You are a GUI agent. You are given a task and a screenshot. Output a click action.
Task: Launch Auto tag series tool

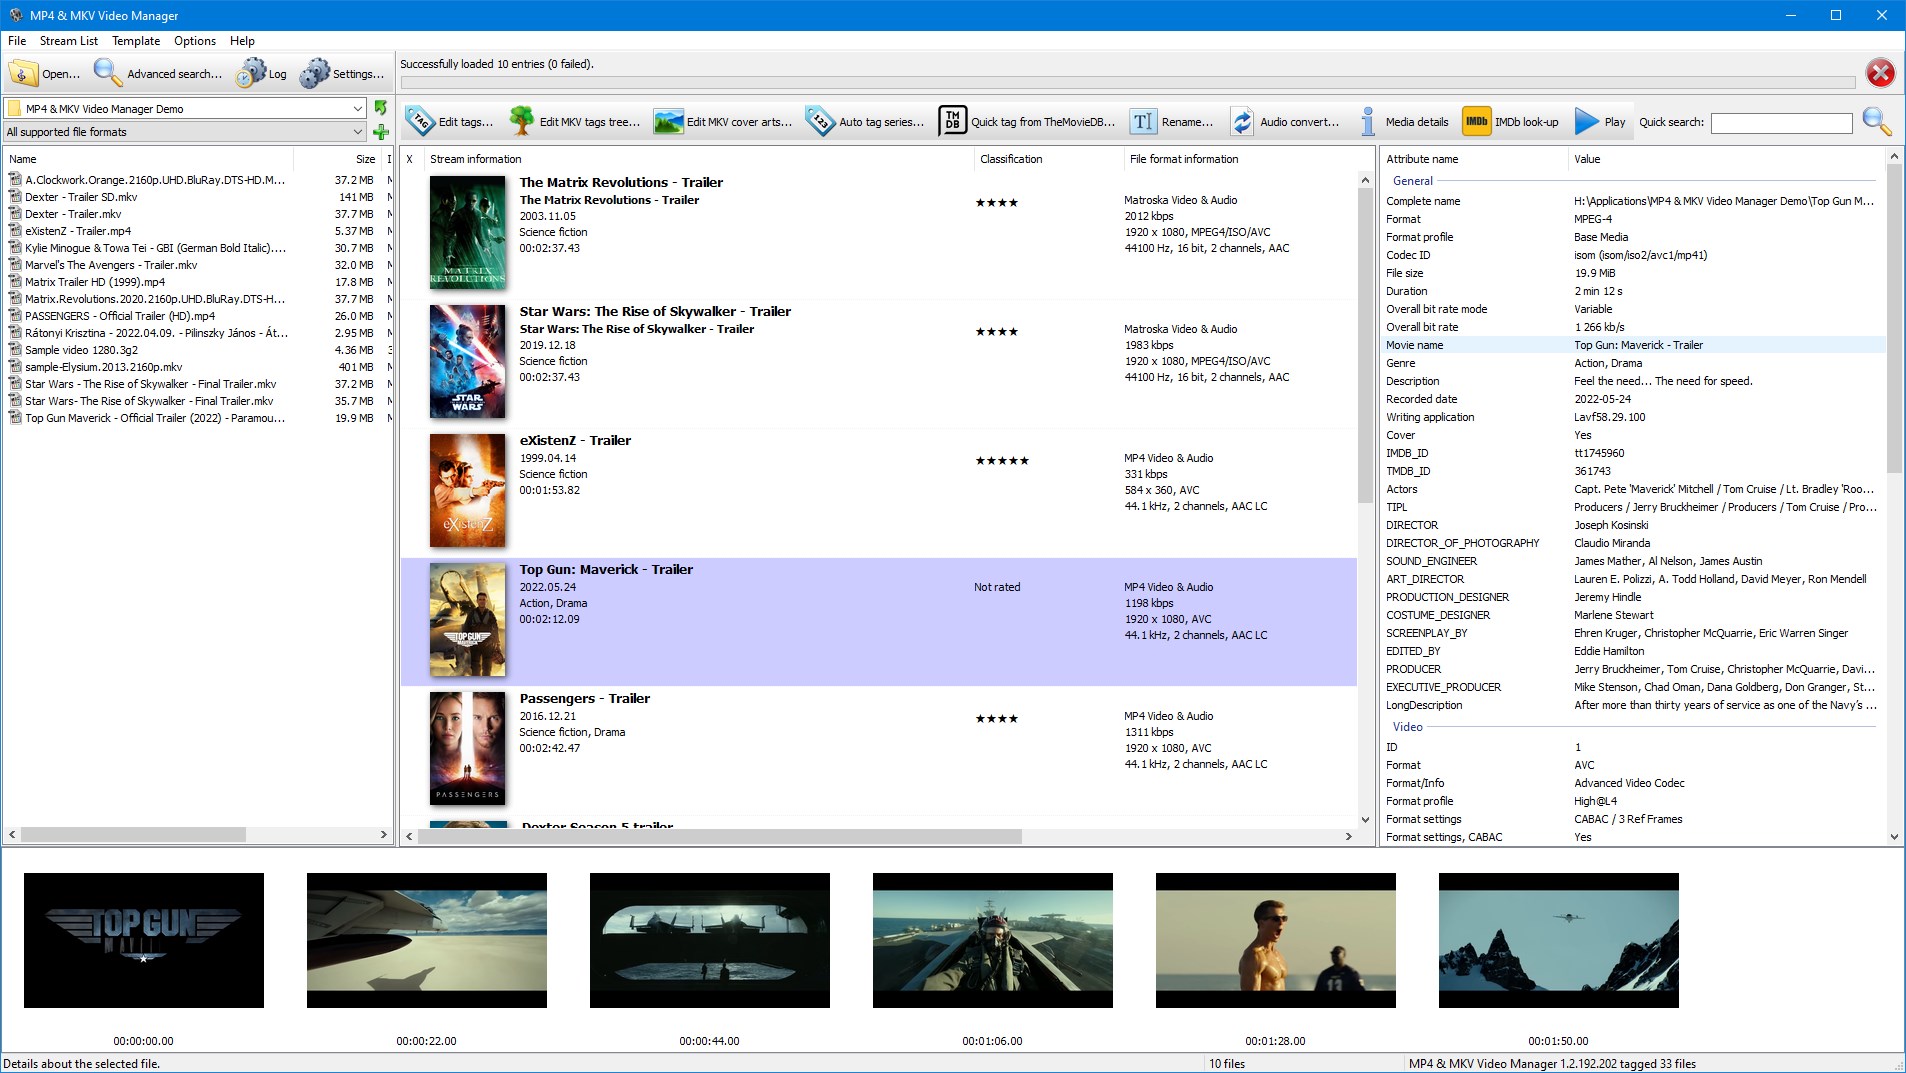(x=865, y=122)
